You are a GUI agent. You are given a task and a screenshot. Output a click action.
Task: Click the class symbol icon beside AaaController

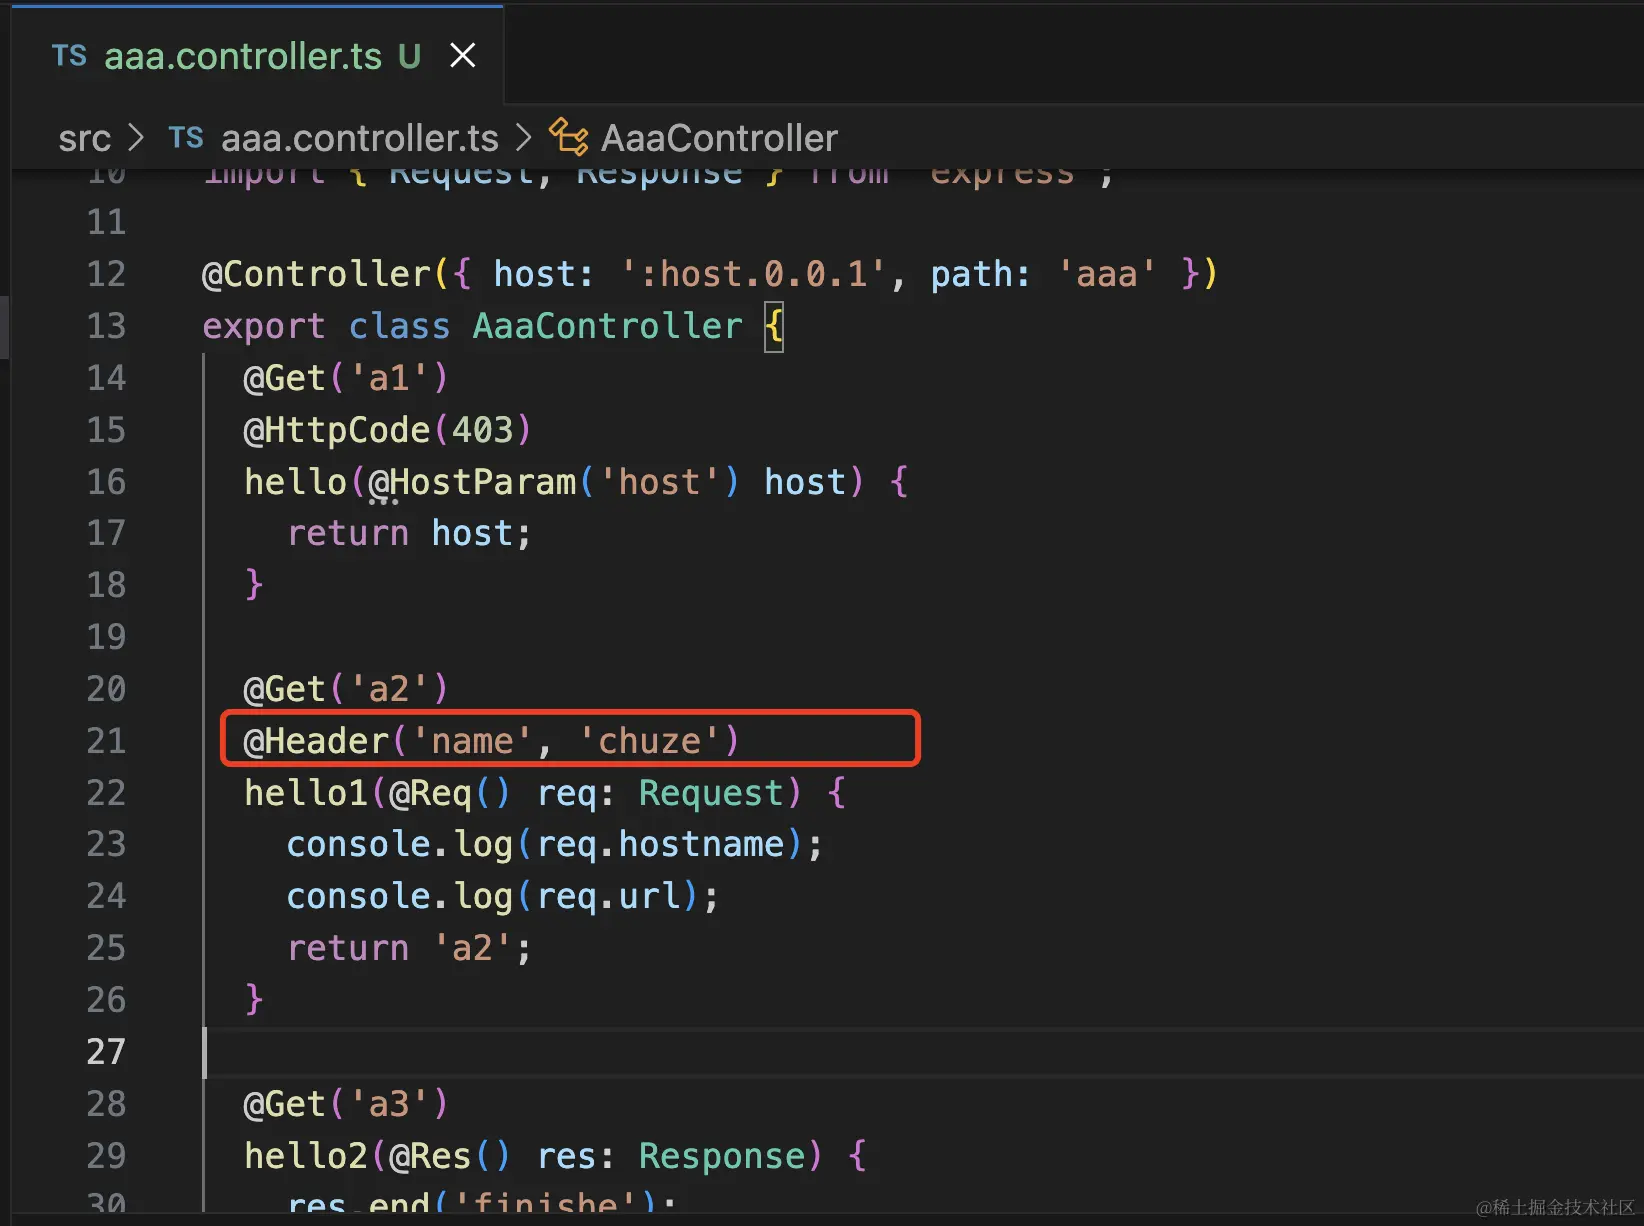click(x=568, y=137)
